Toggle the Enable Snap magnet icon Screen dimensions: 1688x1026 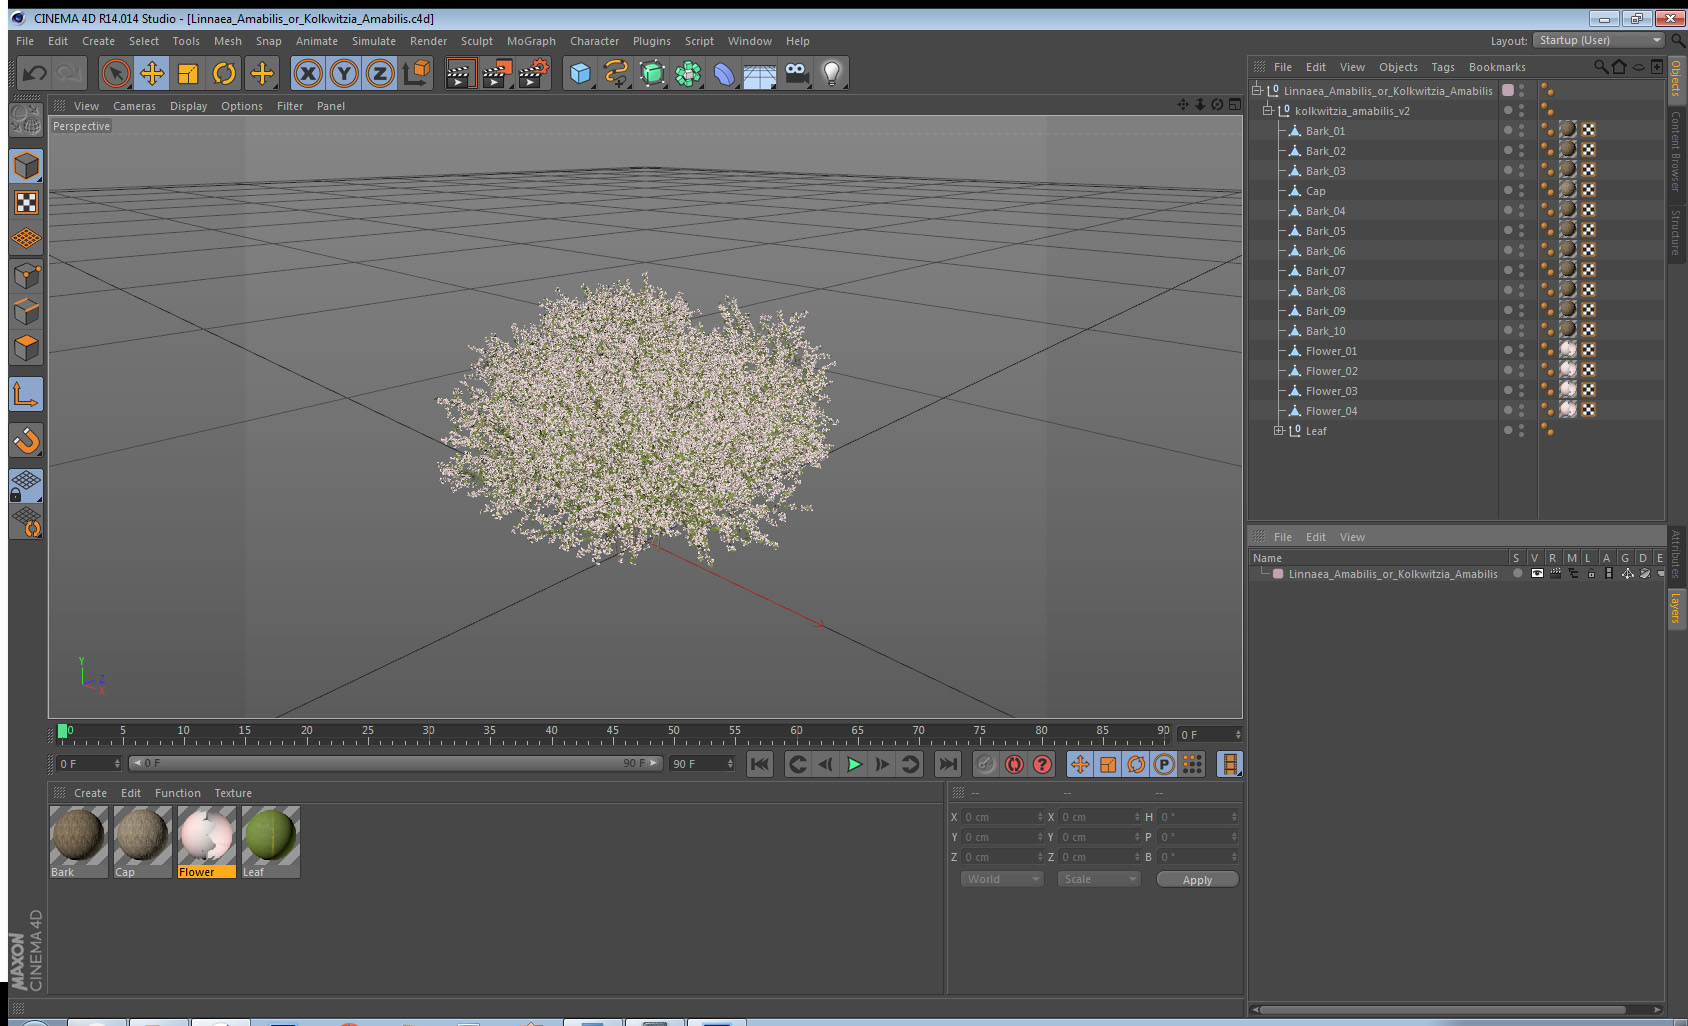coord(26,440)
